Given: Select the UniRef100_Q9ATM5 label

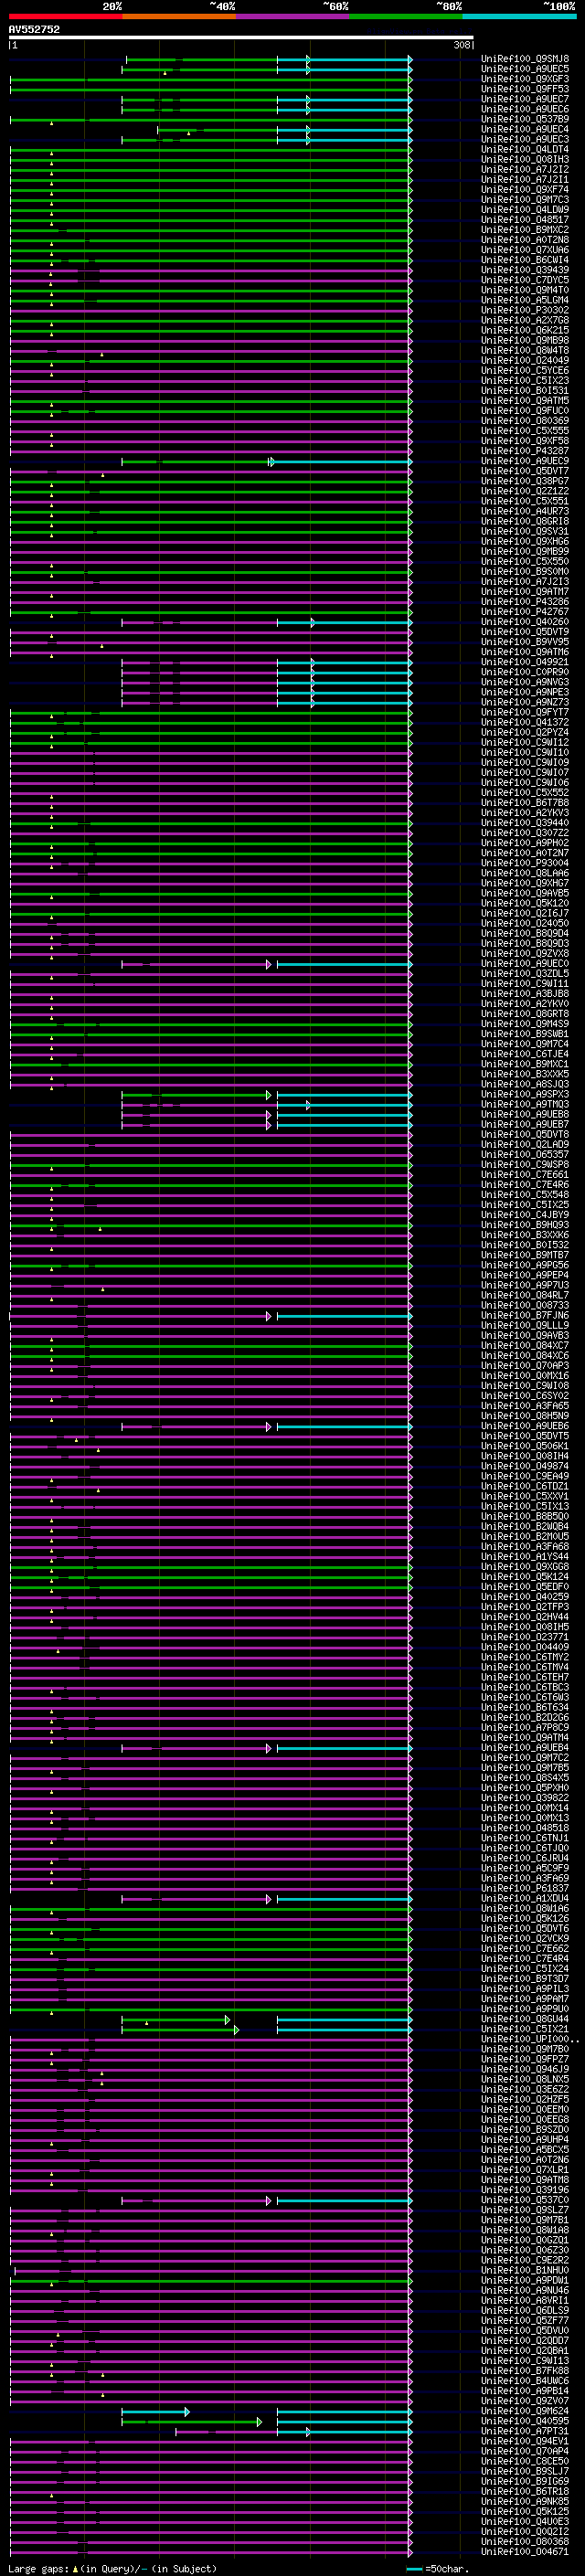Looking at the screenshot, I should (x=525, y=400).
